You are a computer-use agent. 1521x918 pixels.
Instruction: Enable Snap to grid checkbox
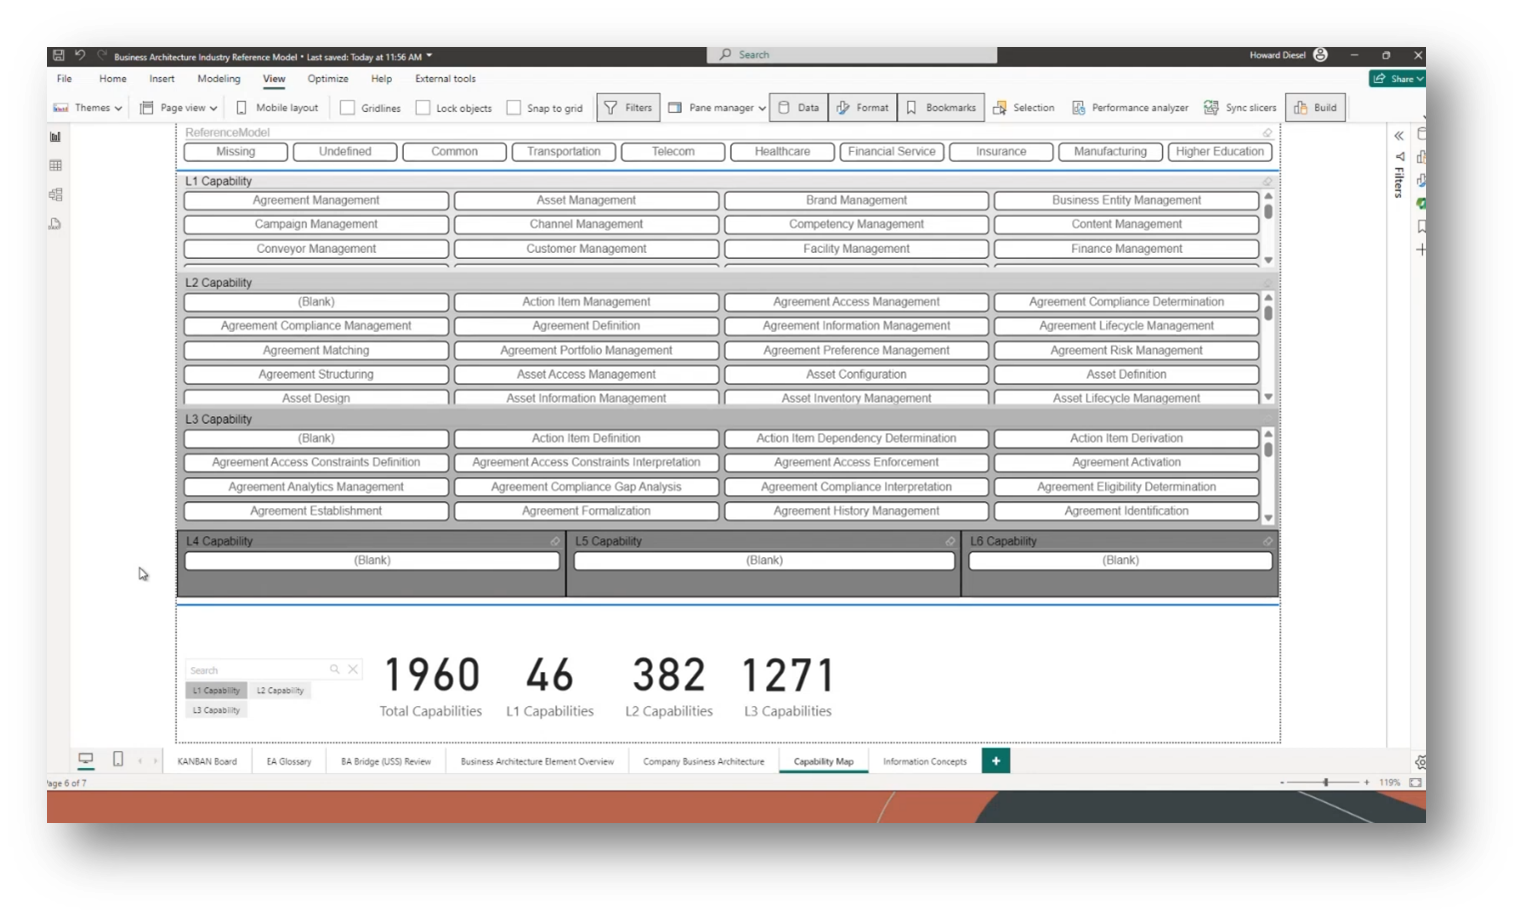514,108
